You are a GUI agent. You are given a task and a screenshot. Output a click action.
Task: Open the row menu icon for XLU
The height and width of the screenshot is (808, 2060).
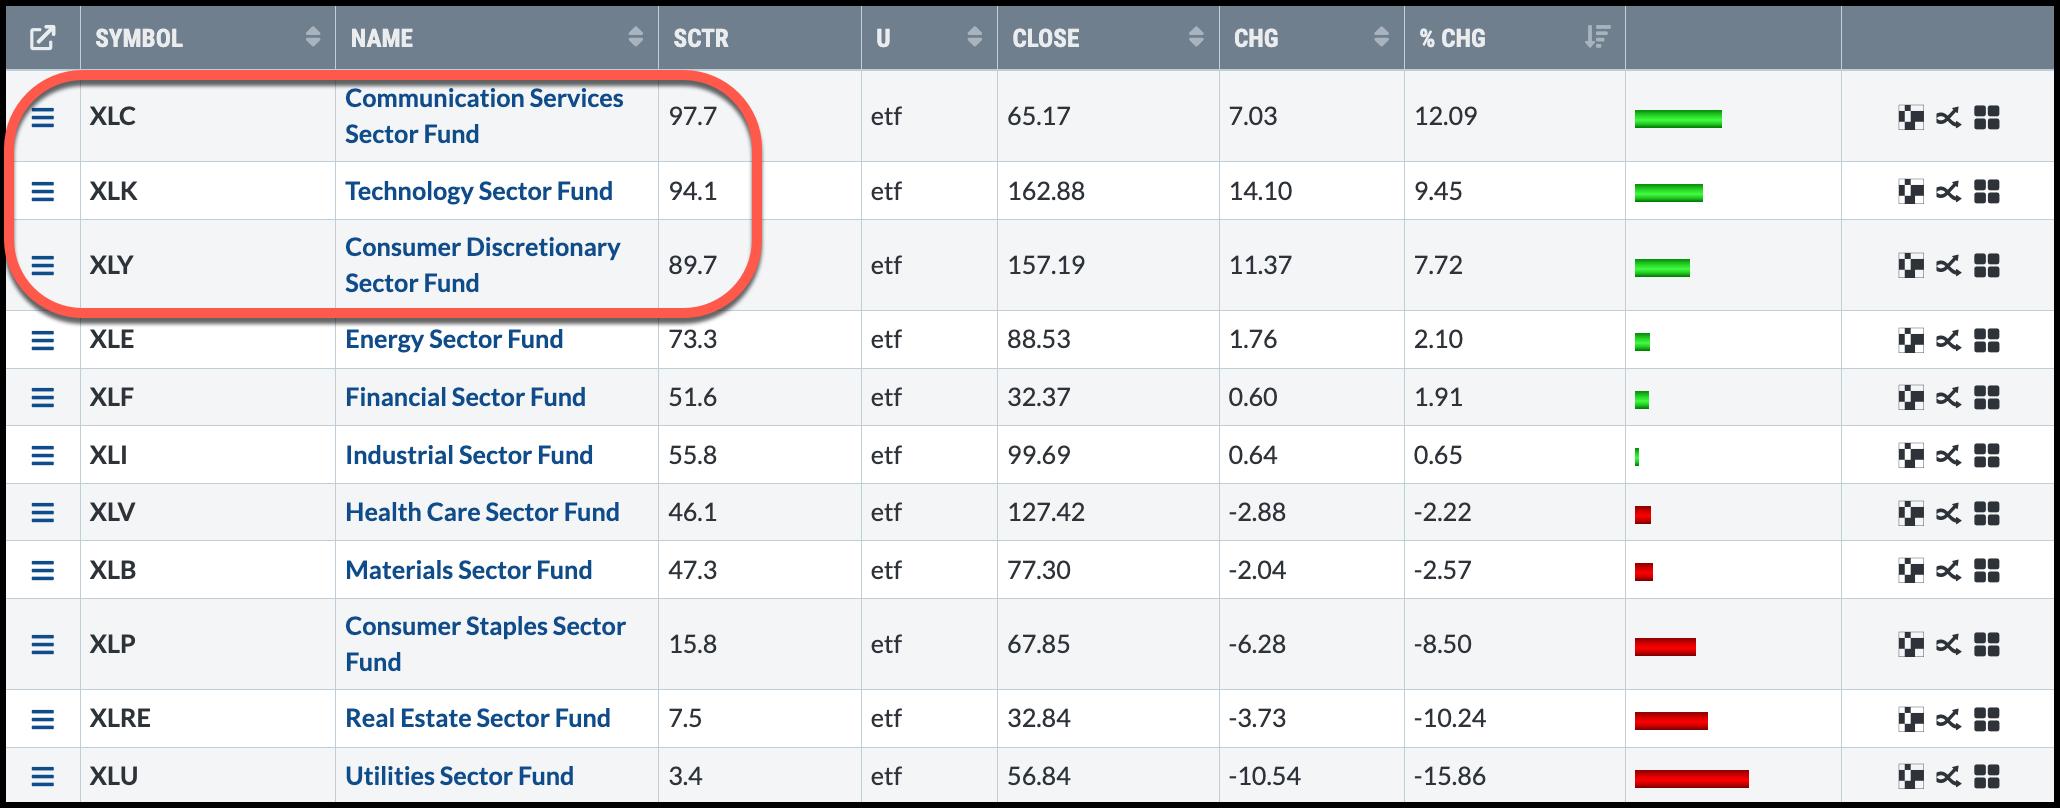click(42, 776)
